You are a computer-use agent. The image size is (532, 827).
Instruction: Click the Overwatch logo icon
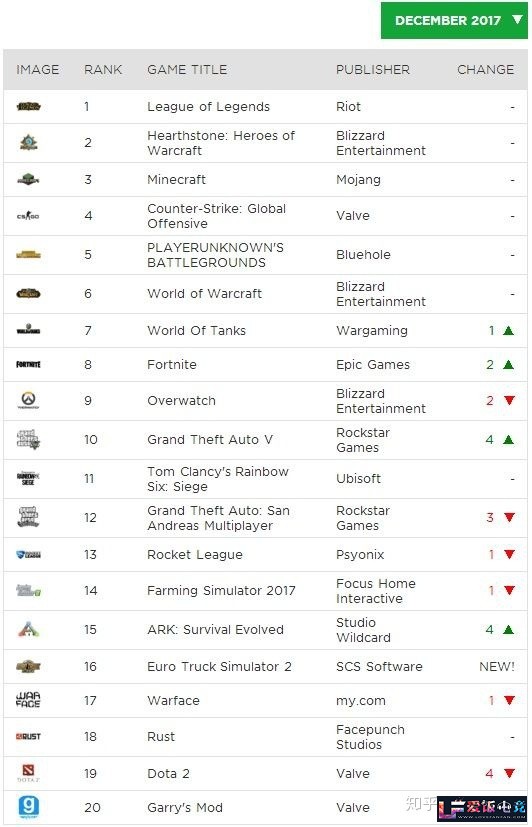tap(28, 400)
